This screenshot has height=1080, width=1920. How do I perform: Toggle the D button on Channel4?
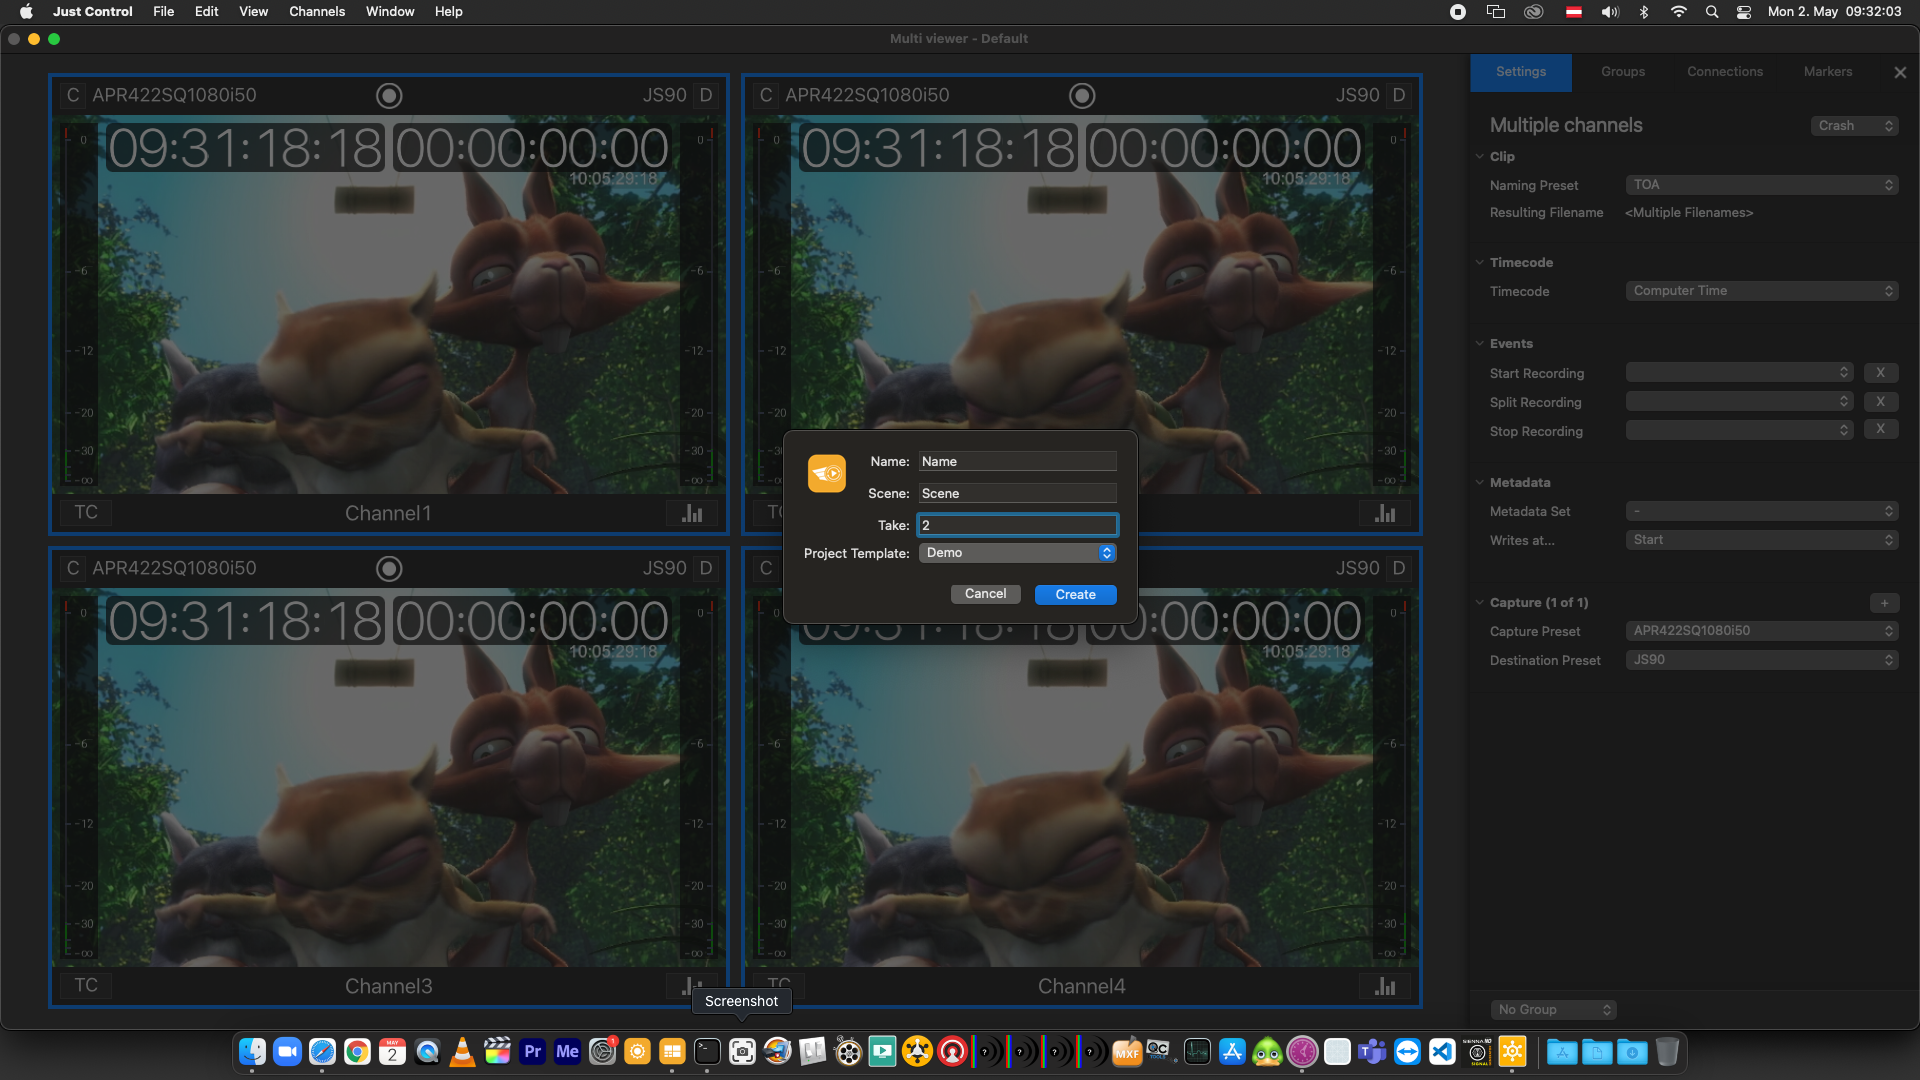(x=1399, y=568)
